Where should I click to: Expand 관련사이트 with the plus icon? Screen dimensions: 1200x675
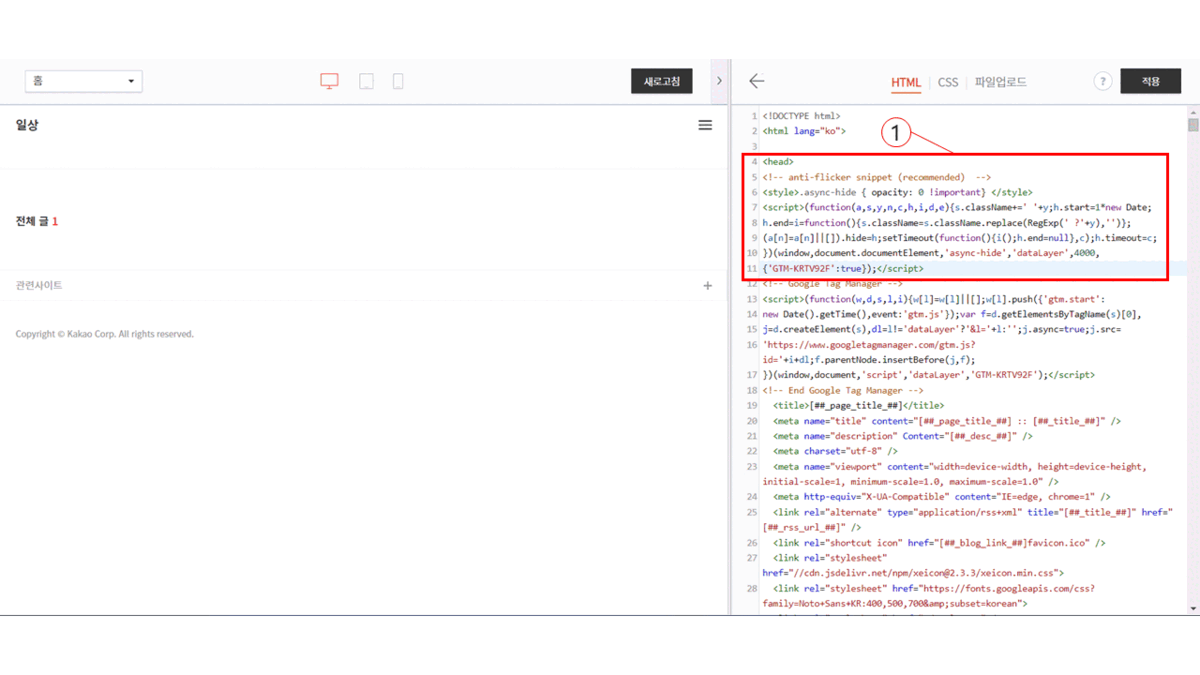point(708,286)
